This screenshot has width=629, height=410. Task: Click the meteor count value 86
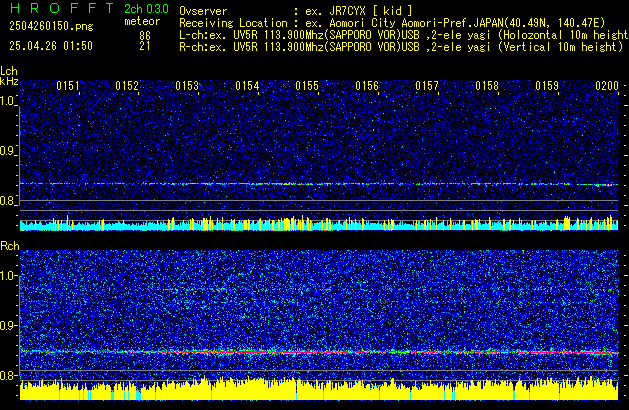(145, 35)
